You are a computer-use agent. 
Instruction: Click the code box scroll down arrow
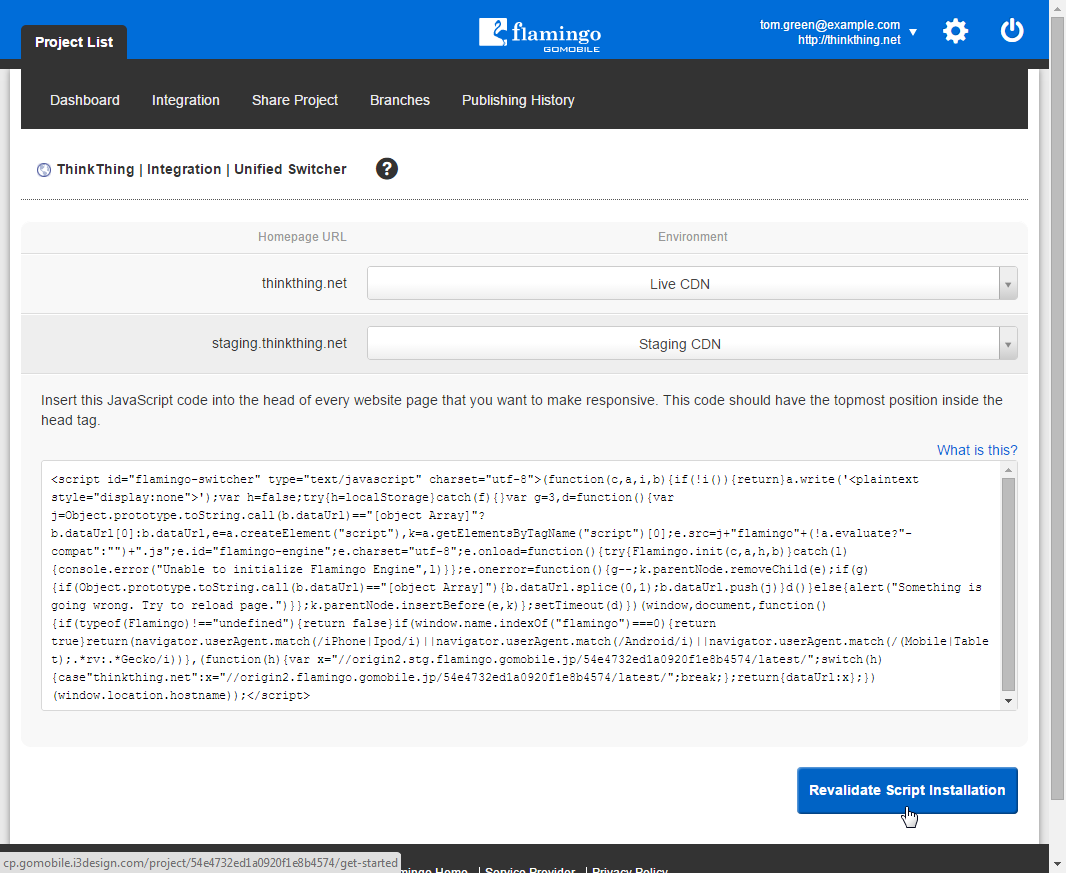1008,701
